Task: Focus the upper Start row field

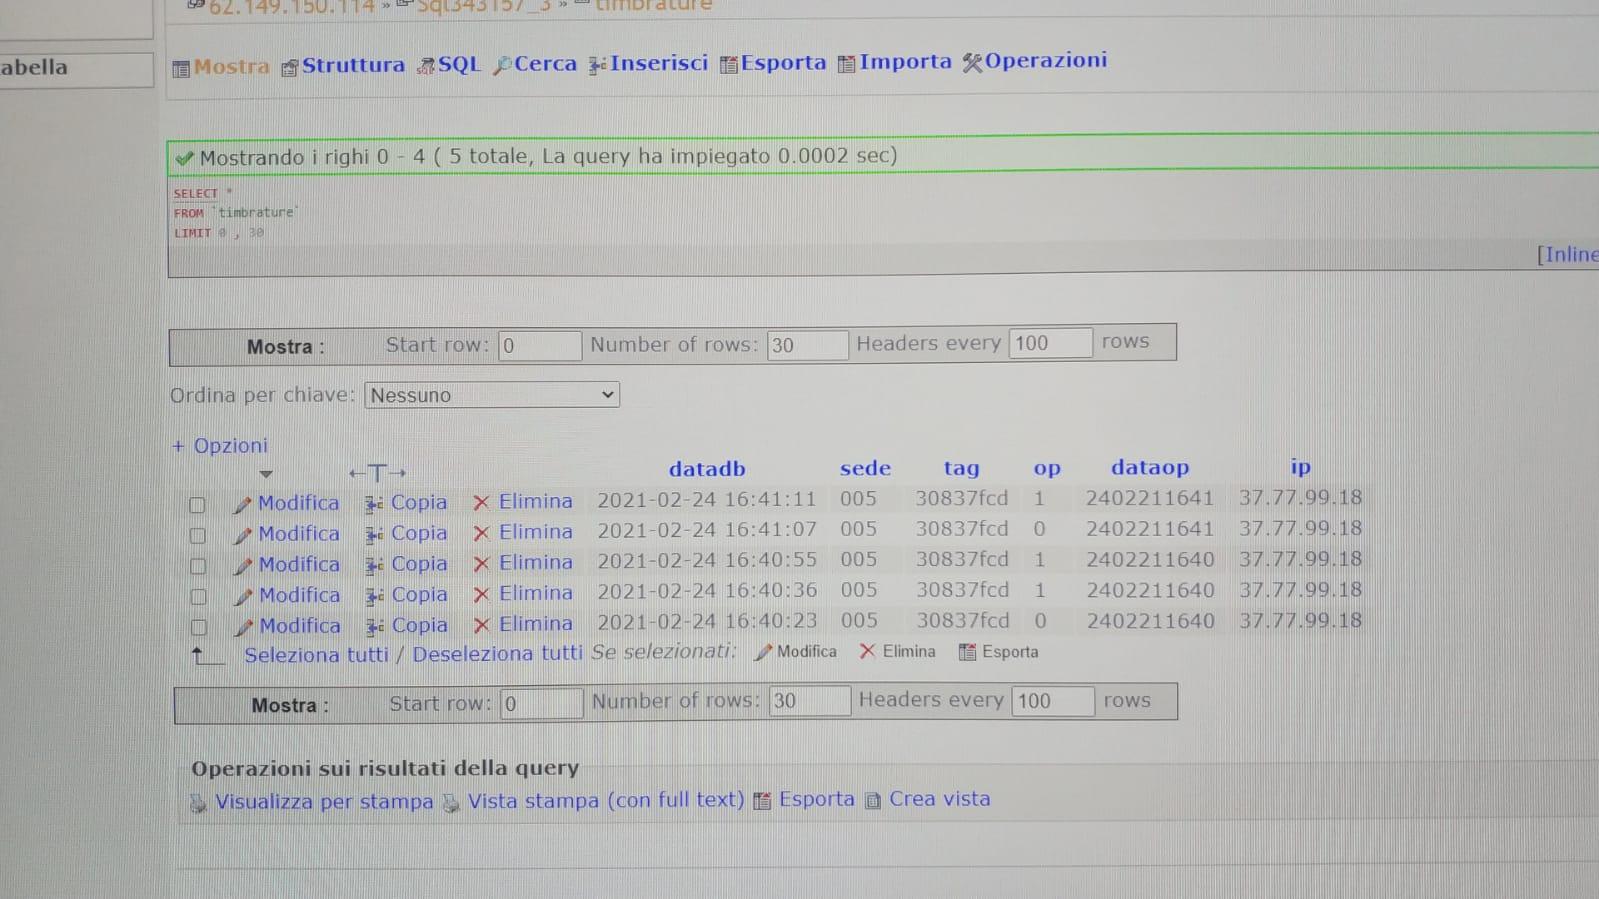Action: point(540,346)
